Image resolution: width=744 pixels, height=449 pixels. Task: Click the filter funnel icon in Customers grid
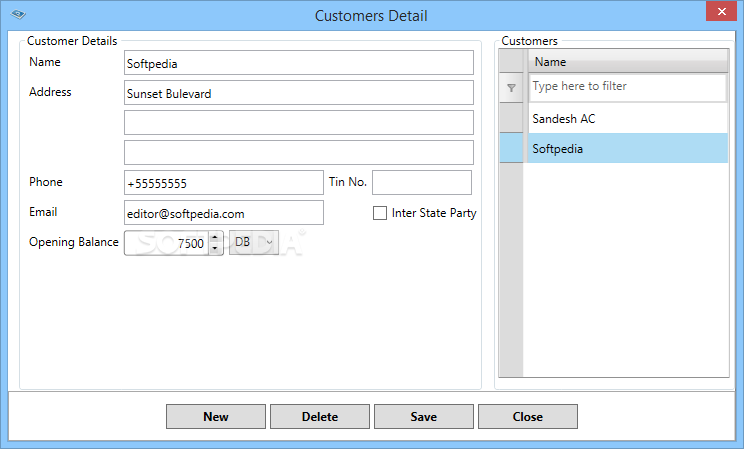[511, 88]
